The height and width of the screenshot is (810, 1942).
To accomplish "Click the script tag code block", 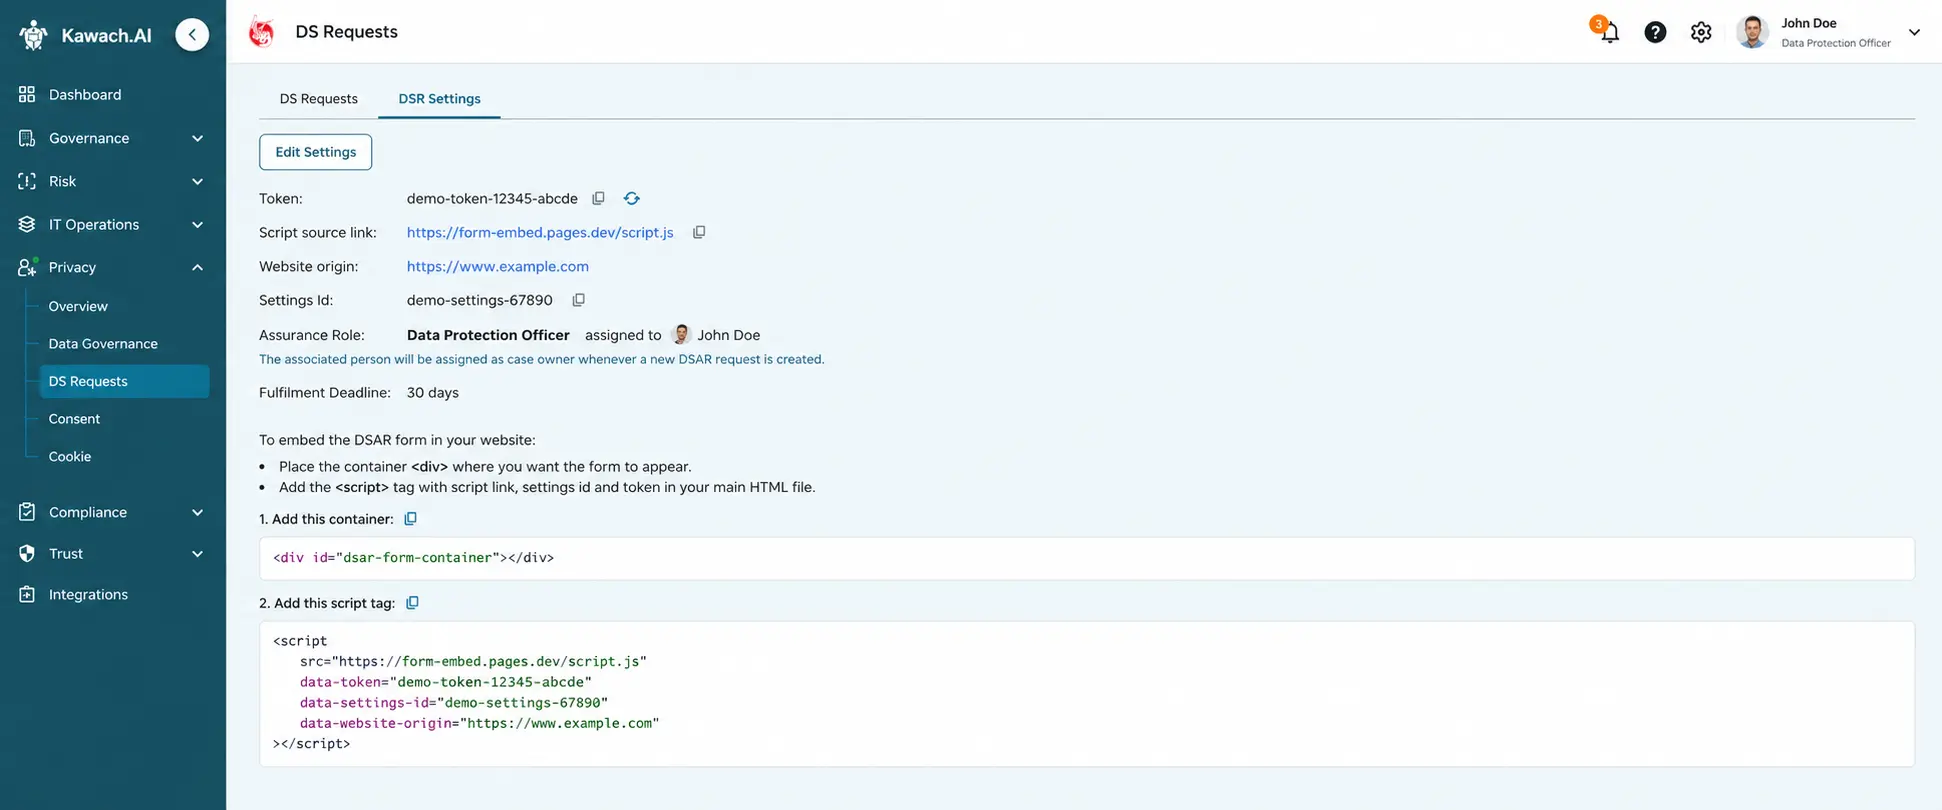I will pos(1086,693).
